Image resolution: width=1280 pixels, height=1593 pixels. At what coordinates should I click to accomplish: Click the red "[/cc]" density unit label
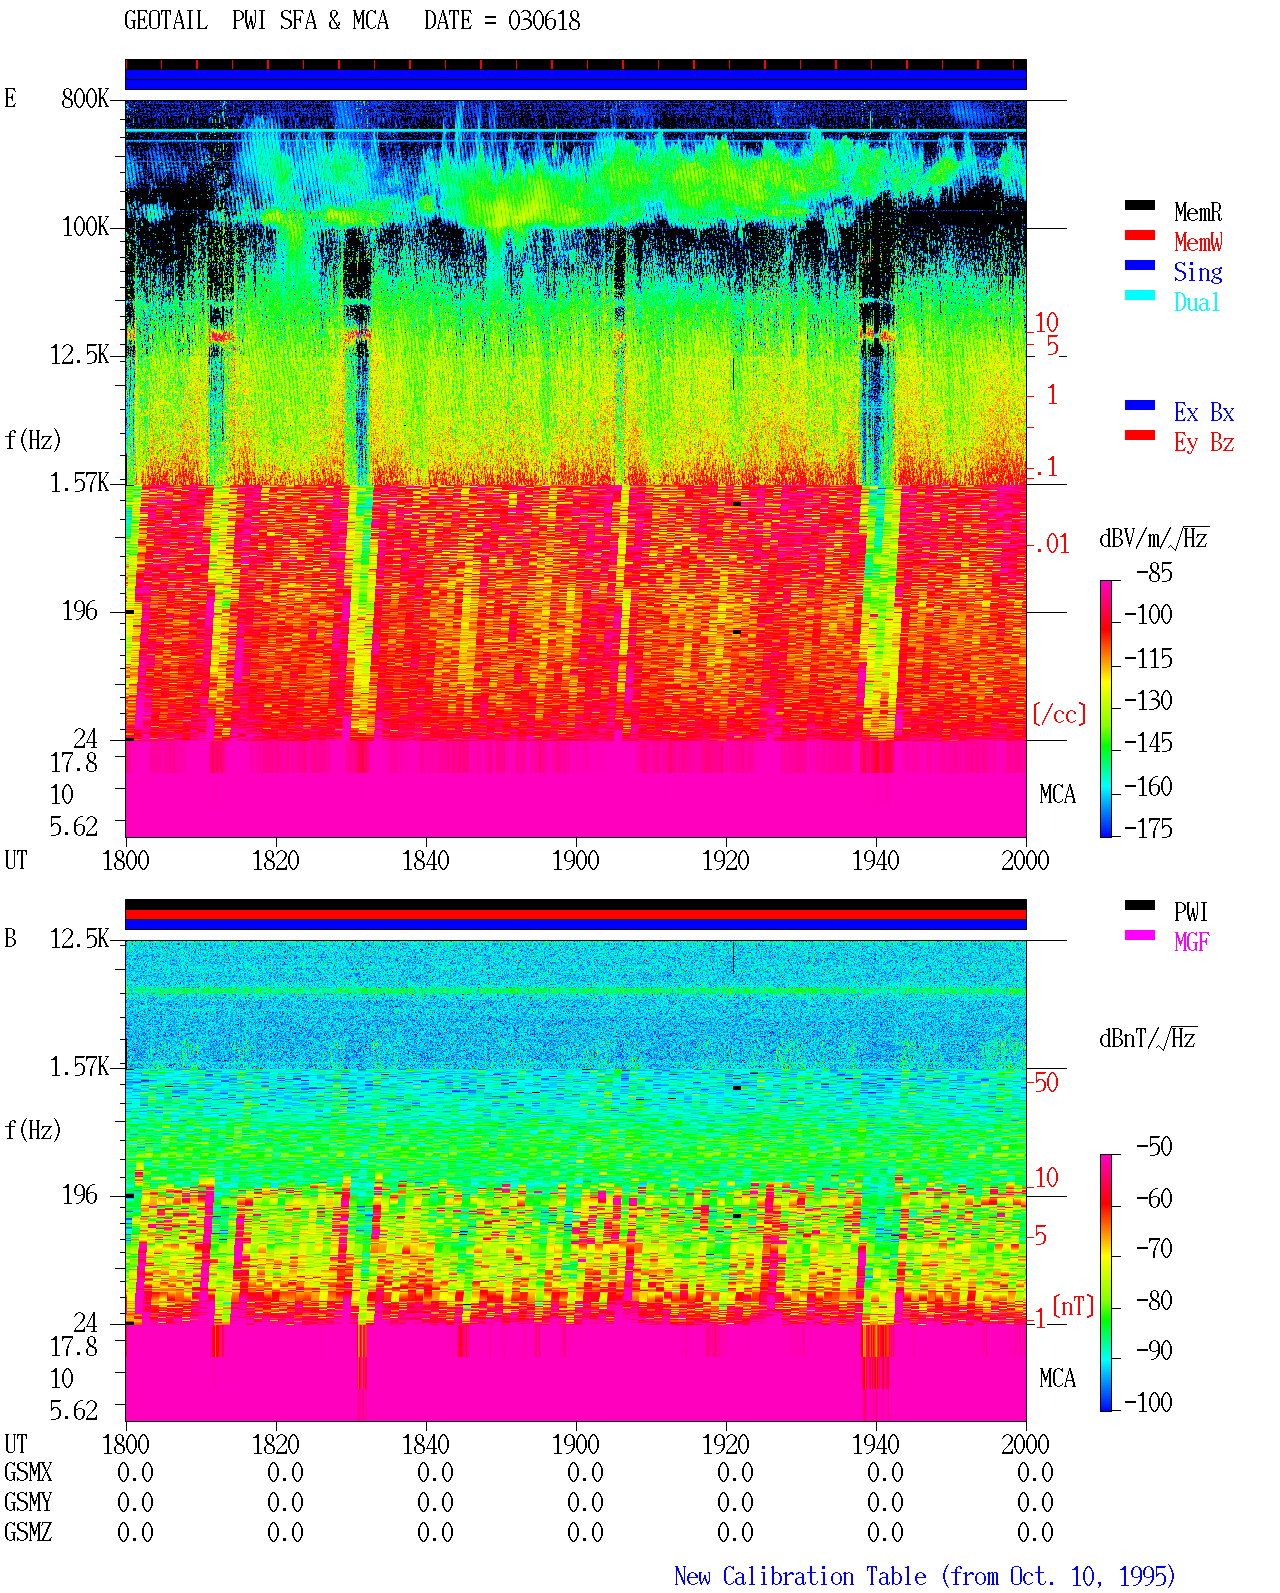tap(1059, 714)
